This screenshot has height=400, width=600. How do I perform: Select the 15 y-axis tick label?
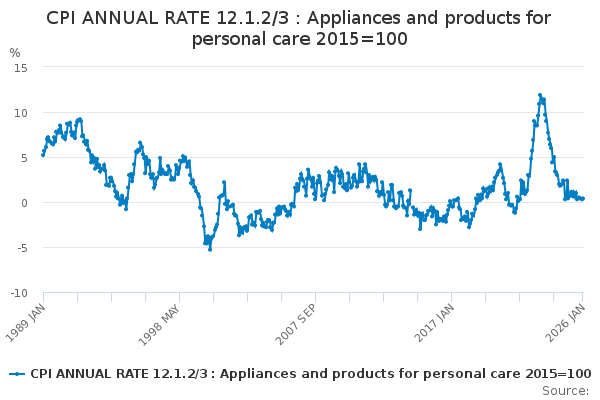pos(21,67)
